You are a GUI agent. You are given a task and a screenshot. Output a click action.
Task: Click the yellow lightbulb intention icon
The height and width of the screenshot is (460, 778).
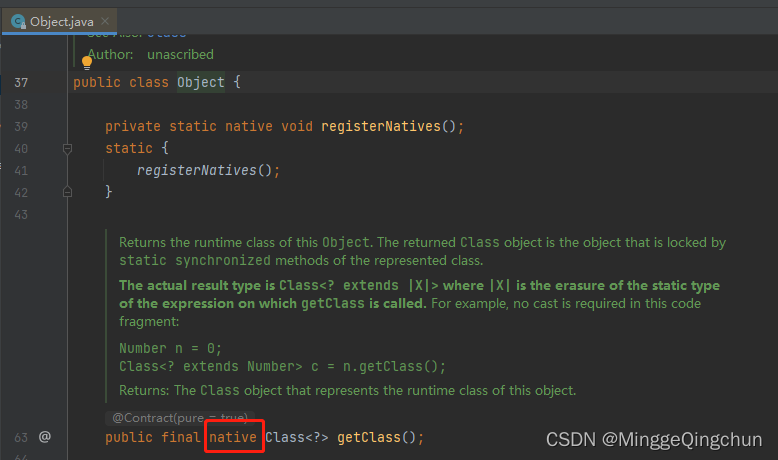[87, 63]
